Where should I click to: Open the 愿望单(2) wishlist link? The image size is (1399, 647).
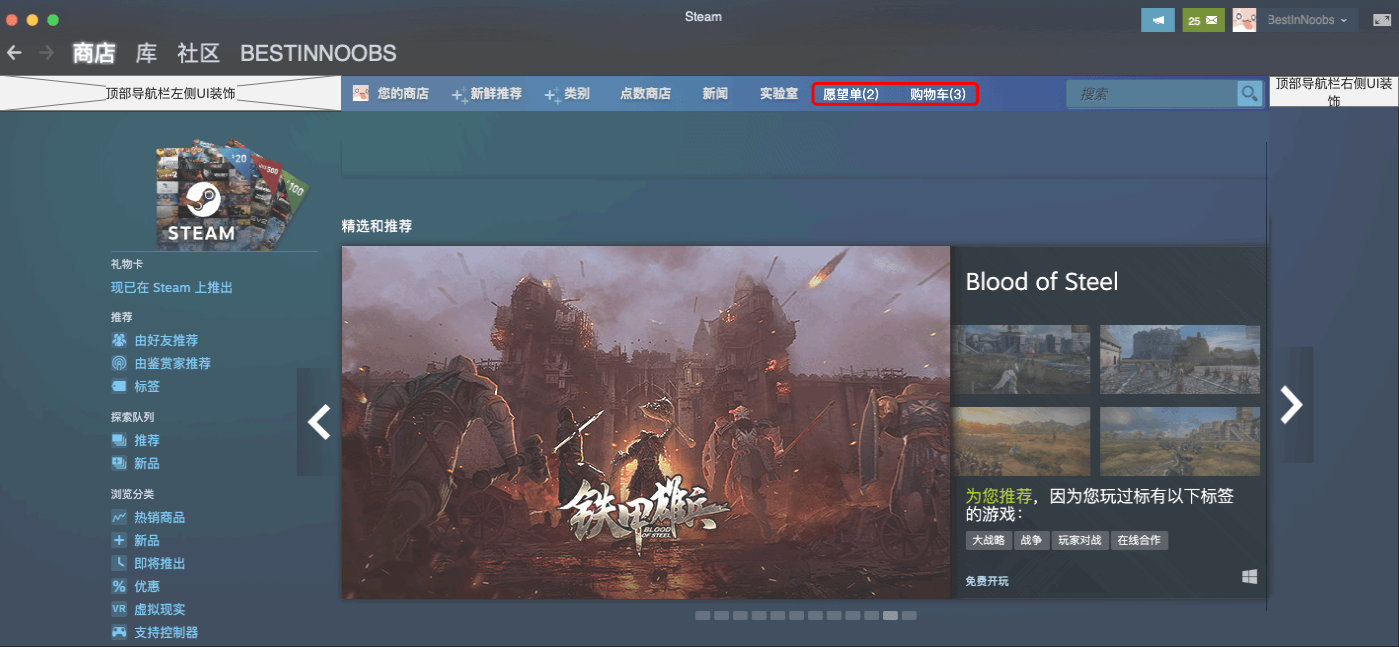851,93
